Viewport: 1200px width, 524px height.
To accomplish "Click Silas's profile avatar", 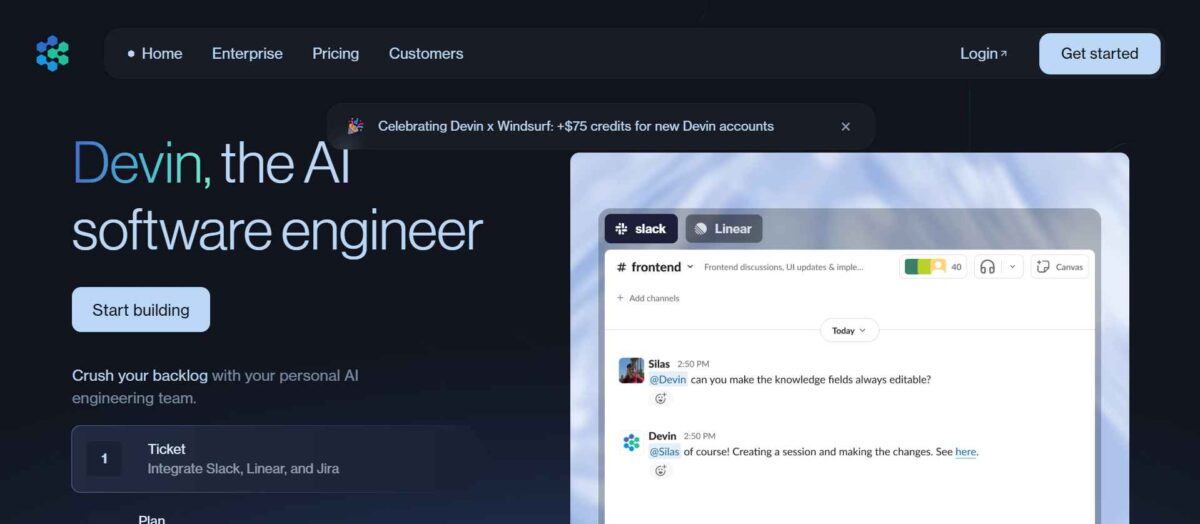I will [631, 371].
